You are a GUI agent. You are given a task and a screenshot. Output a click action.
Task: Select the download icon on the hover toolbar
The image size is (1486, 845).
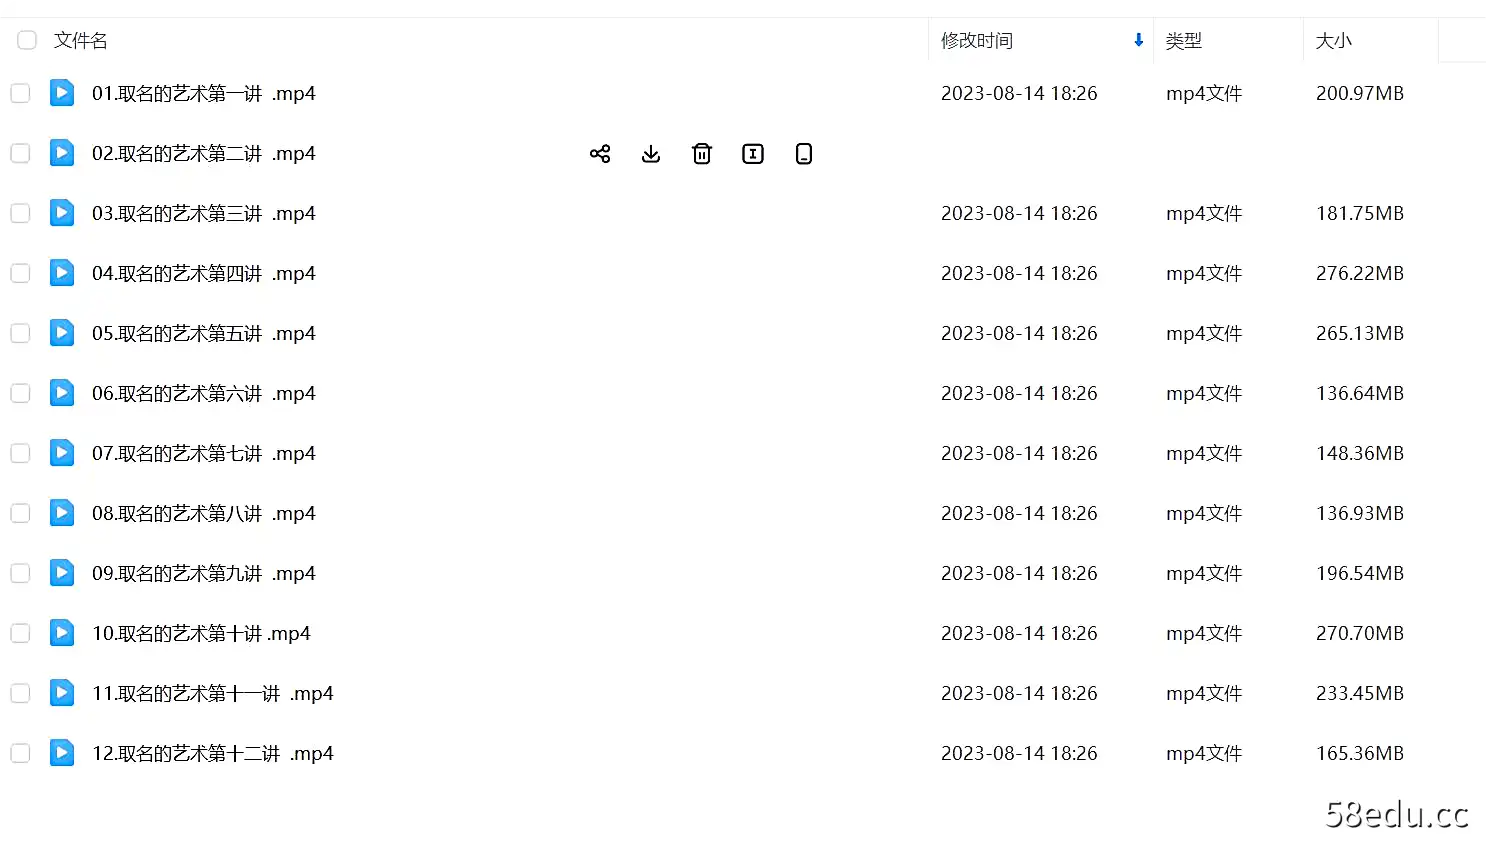pyautogui.click(x=651, y=153)
